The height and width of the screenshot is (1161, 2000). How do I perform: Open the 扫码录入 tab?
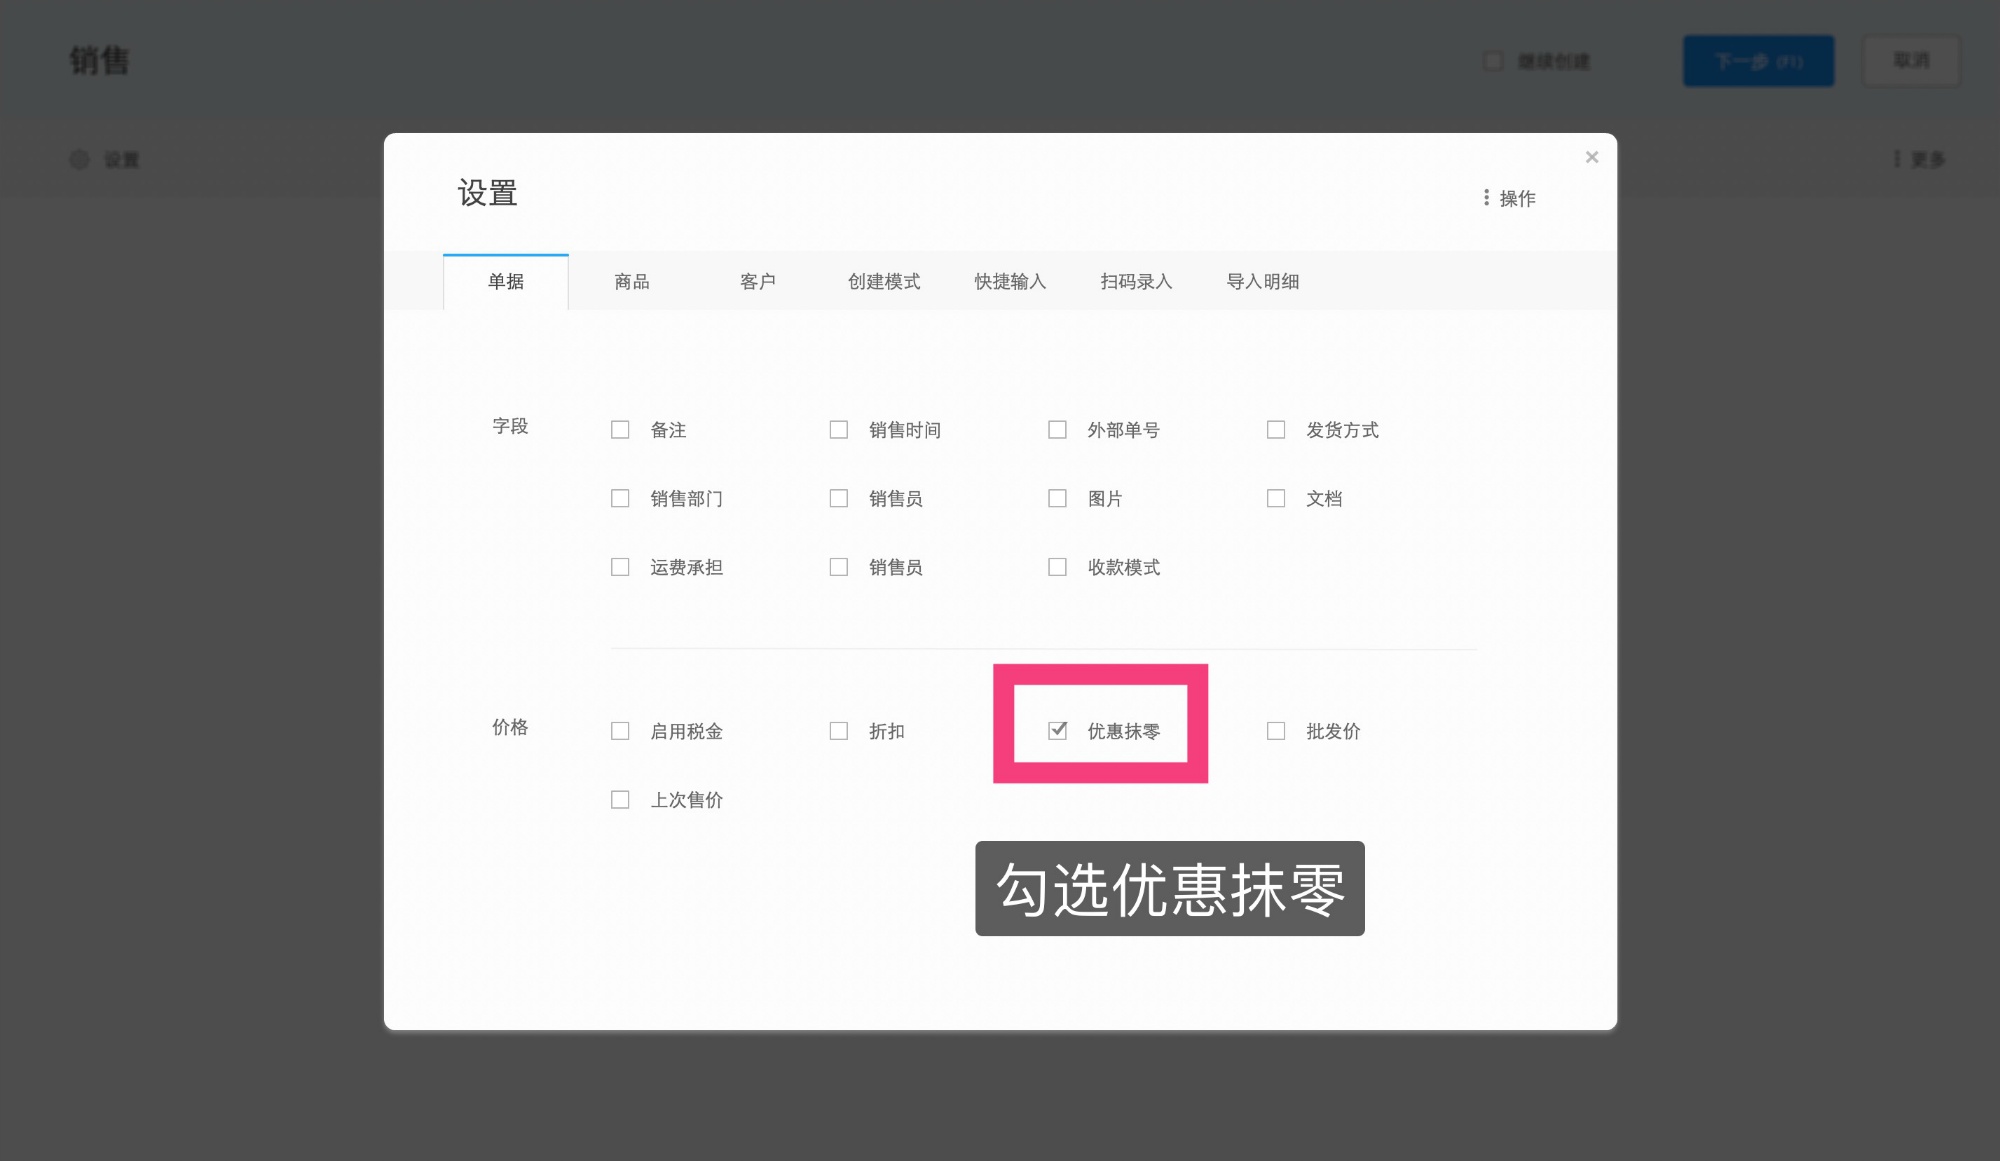(1136, 281)
